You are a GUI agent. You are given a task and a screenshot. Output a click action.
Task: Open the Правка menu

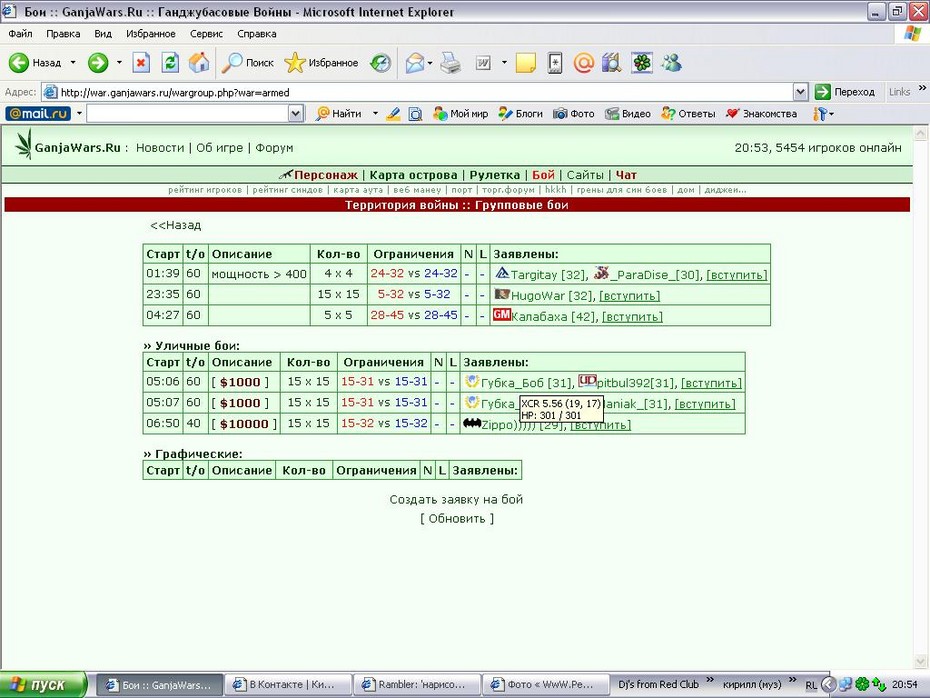63,34
